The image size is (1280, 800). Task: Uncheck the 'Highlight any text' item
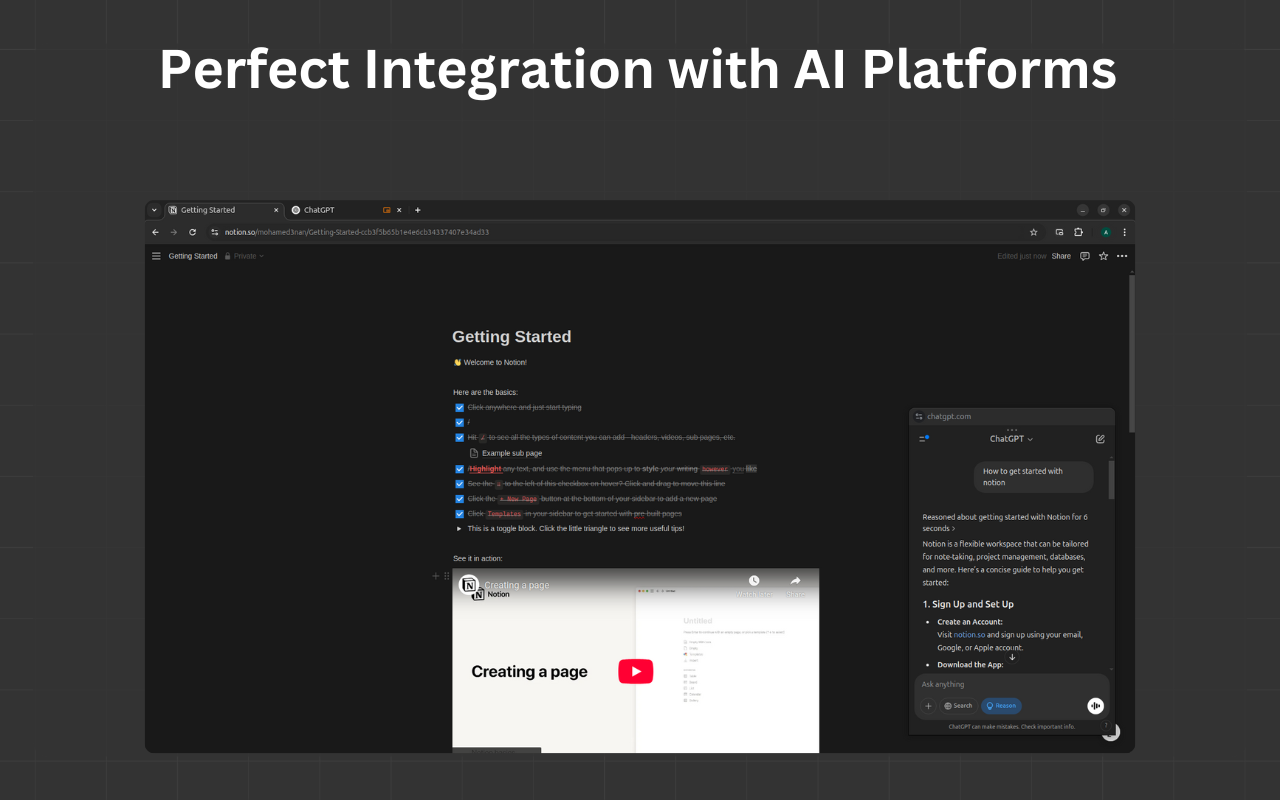click(460, 469)
